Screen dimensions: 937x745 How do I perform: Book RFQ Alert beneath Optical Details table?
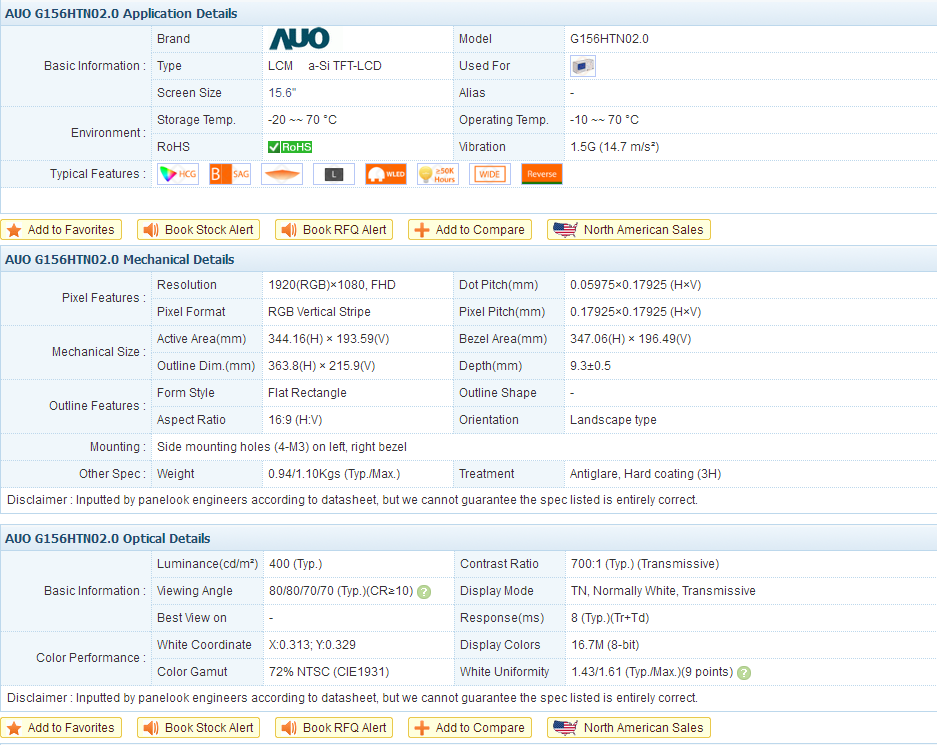pyautogui.click(x=334, y=728)
